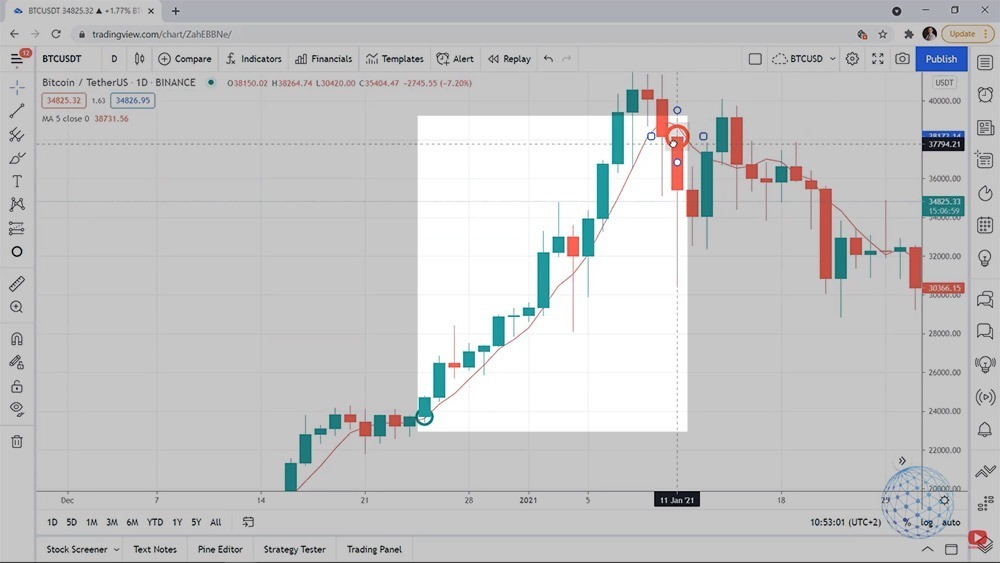Open chart settings gear icon
Viewport: 1000px width, 563px height.
tap(852, 59)
